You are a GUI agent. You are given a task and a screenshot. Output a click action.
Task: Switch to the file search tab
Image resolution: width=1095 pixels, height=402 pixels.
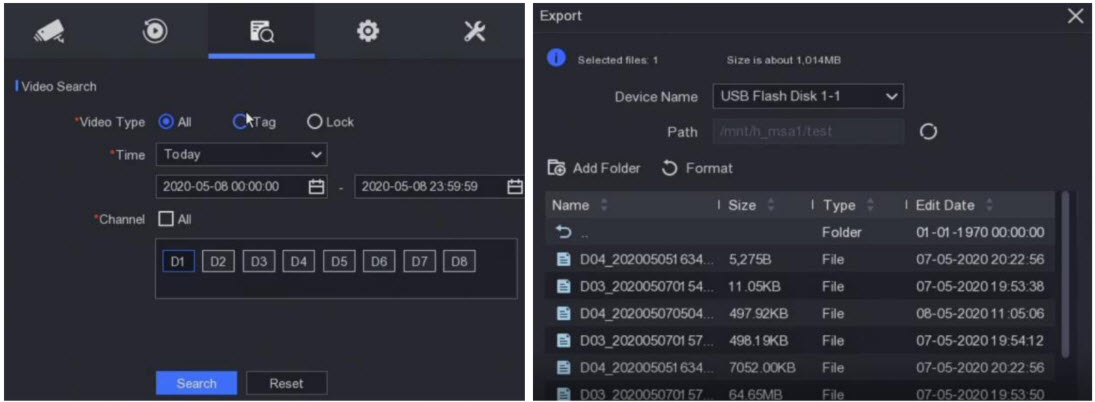click(261, 31)
